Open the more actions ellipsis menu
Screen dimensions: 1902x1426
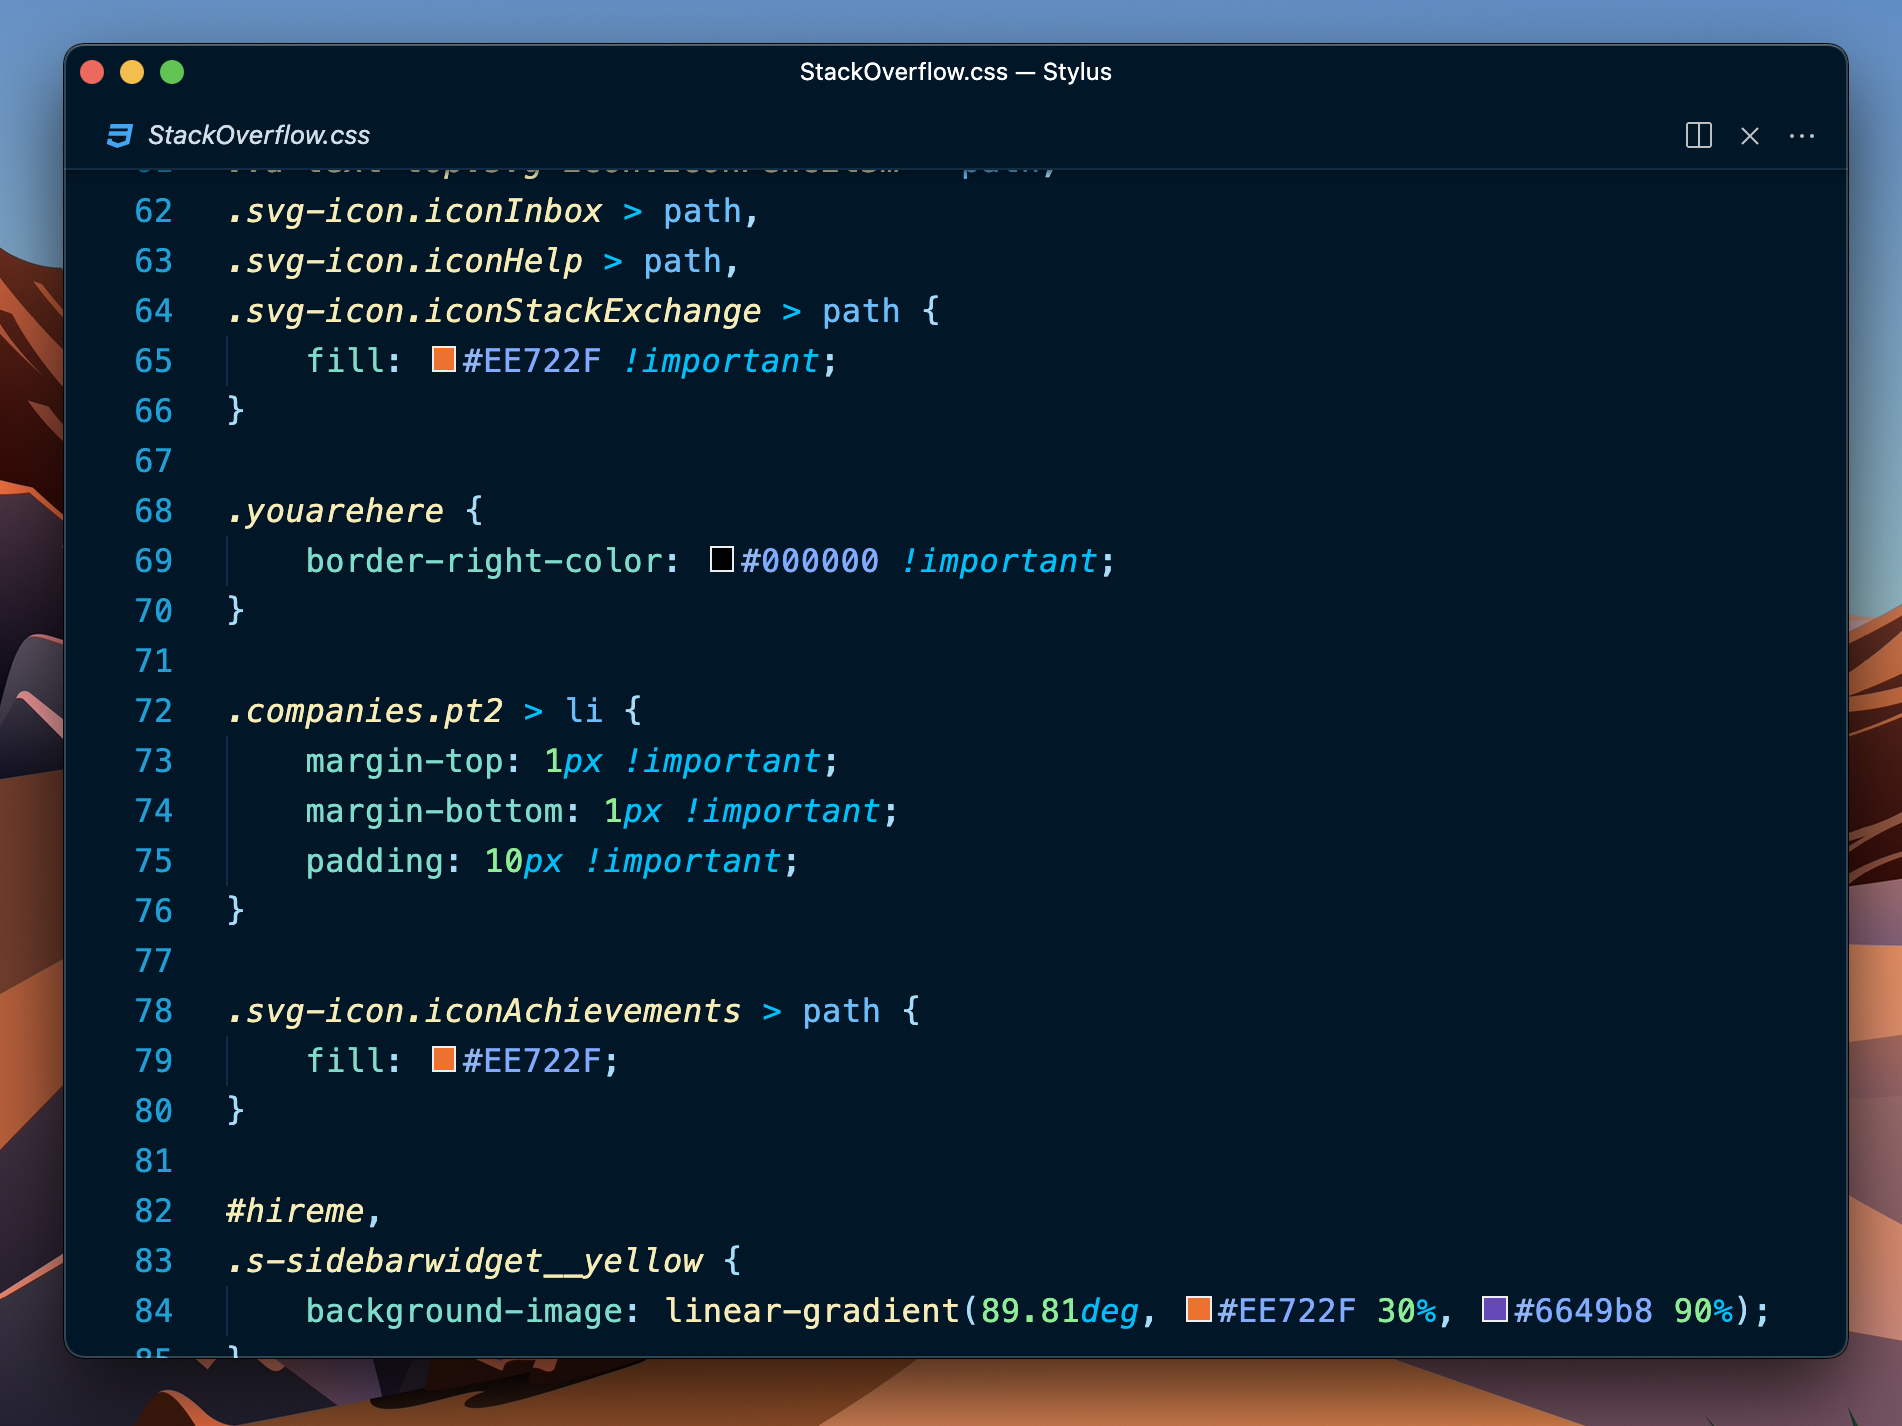click(x=1802, y=136)
